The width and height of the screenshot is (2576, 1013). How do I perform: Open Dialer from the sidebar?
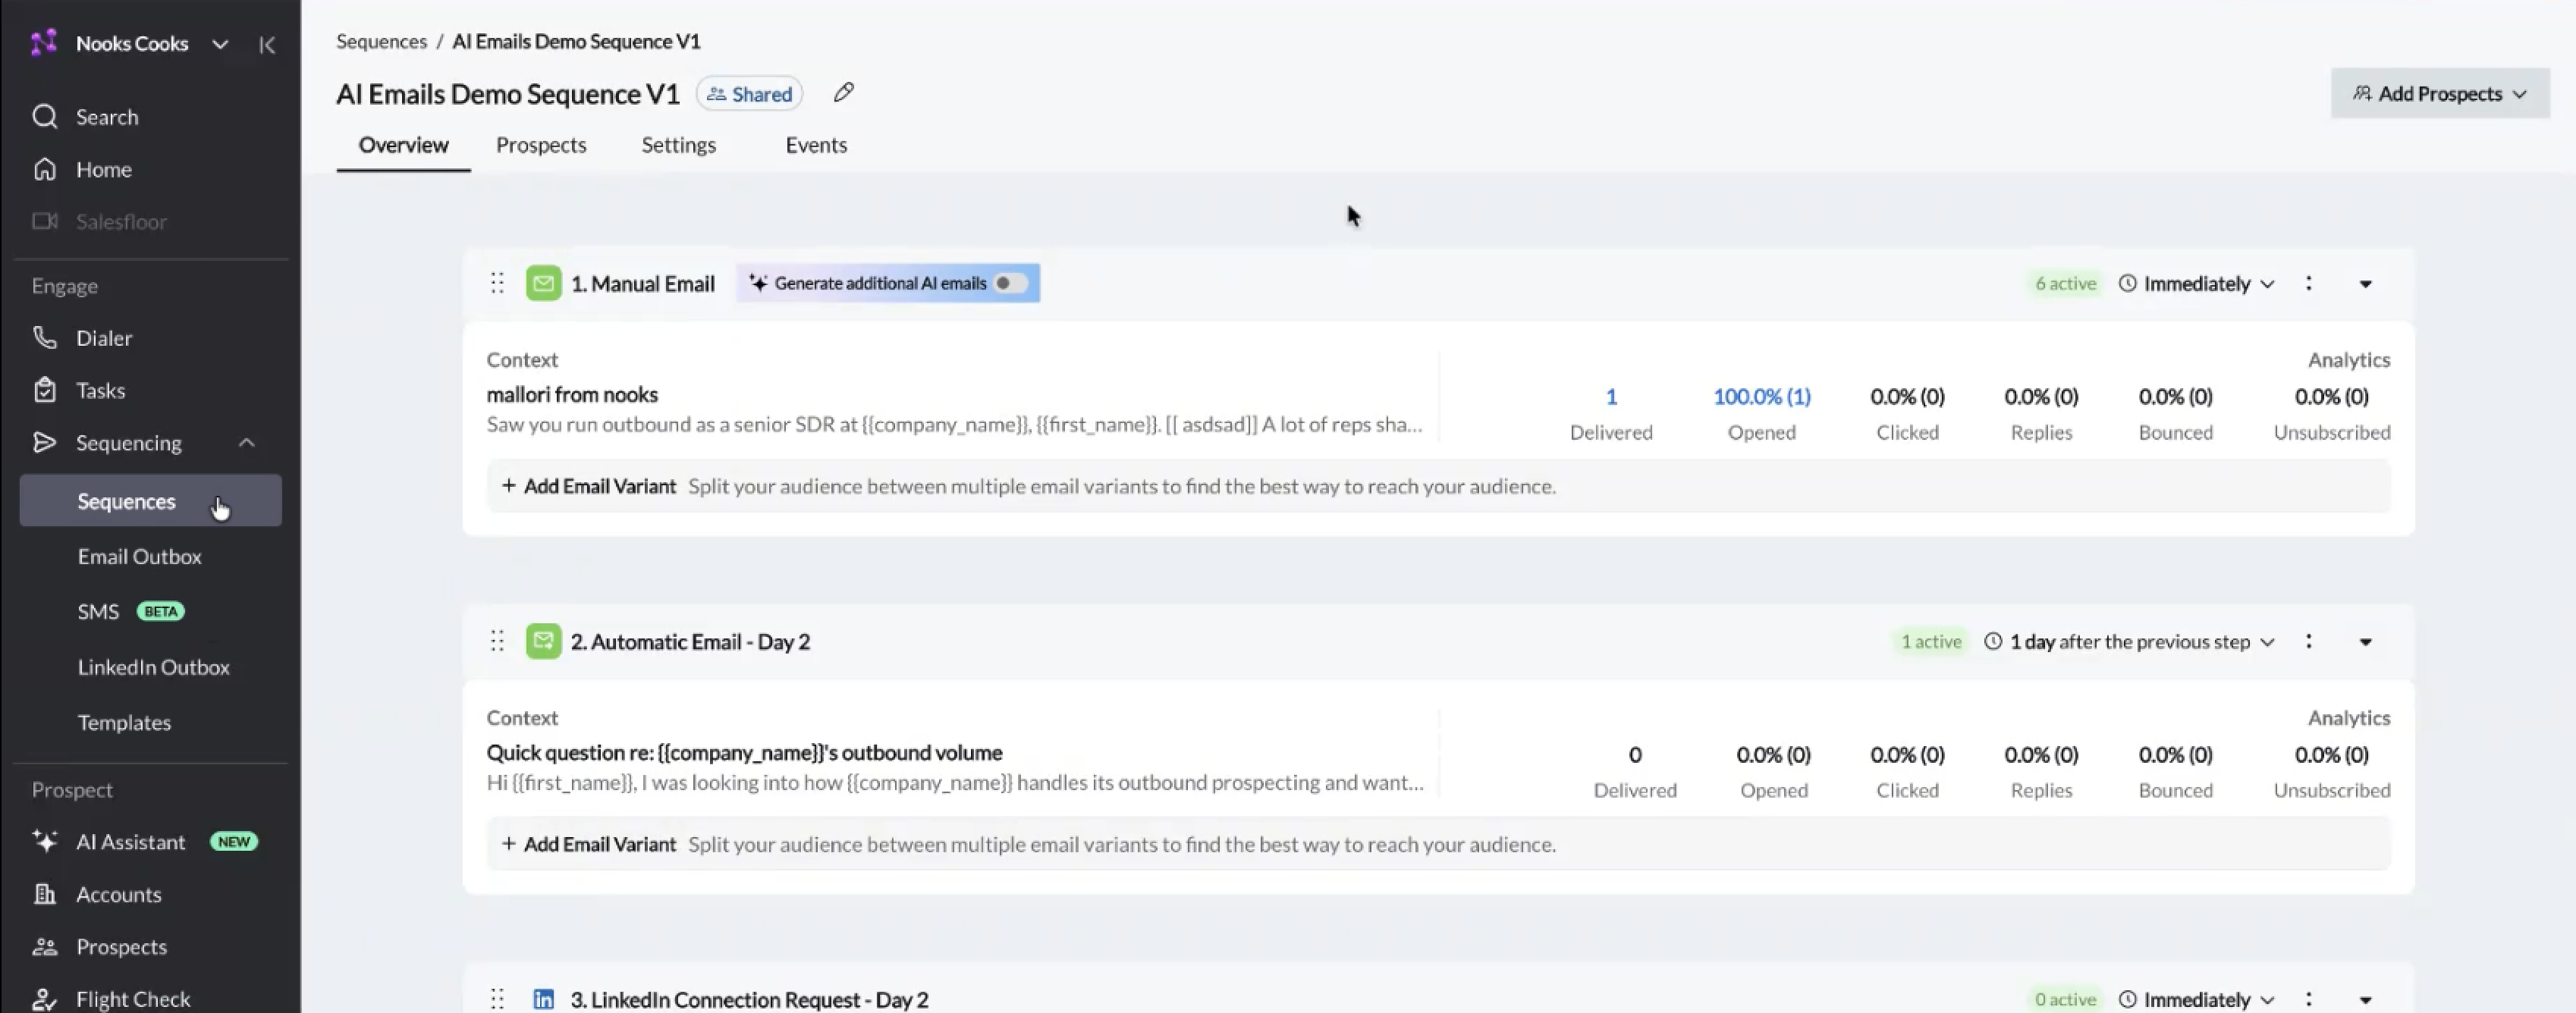(103, 338)
